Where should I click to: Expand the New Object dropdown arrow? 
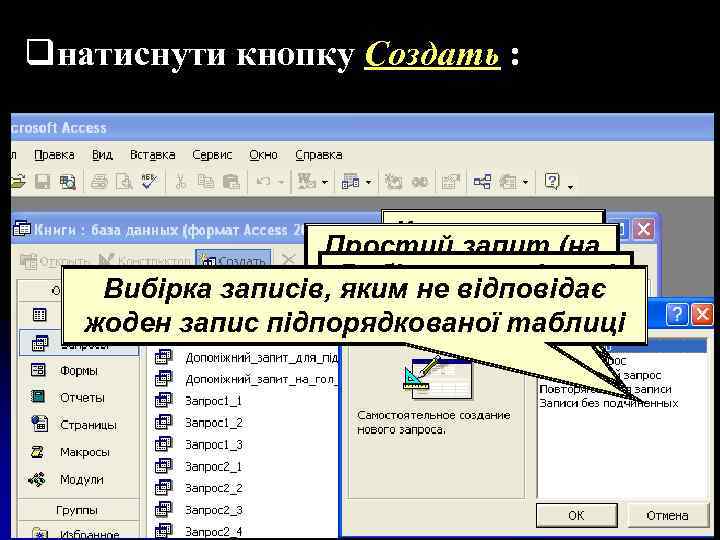[x=526, y=183]
